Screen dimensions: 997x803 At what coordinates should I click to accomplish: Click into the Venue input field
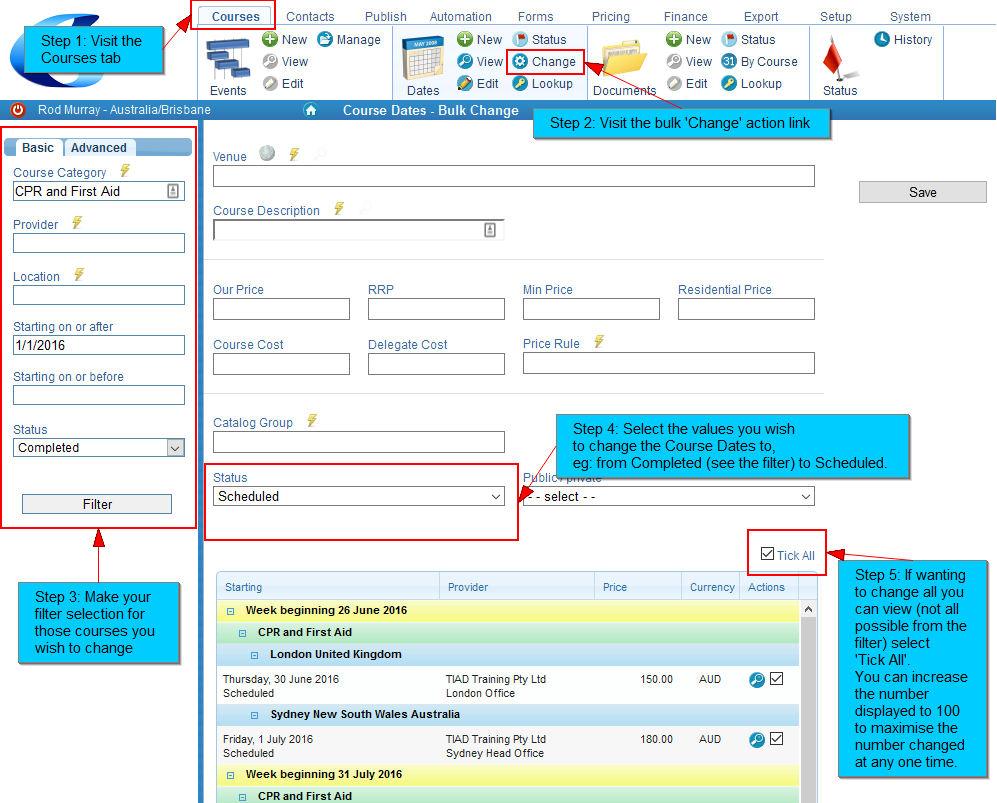514,176
